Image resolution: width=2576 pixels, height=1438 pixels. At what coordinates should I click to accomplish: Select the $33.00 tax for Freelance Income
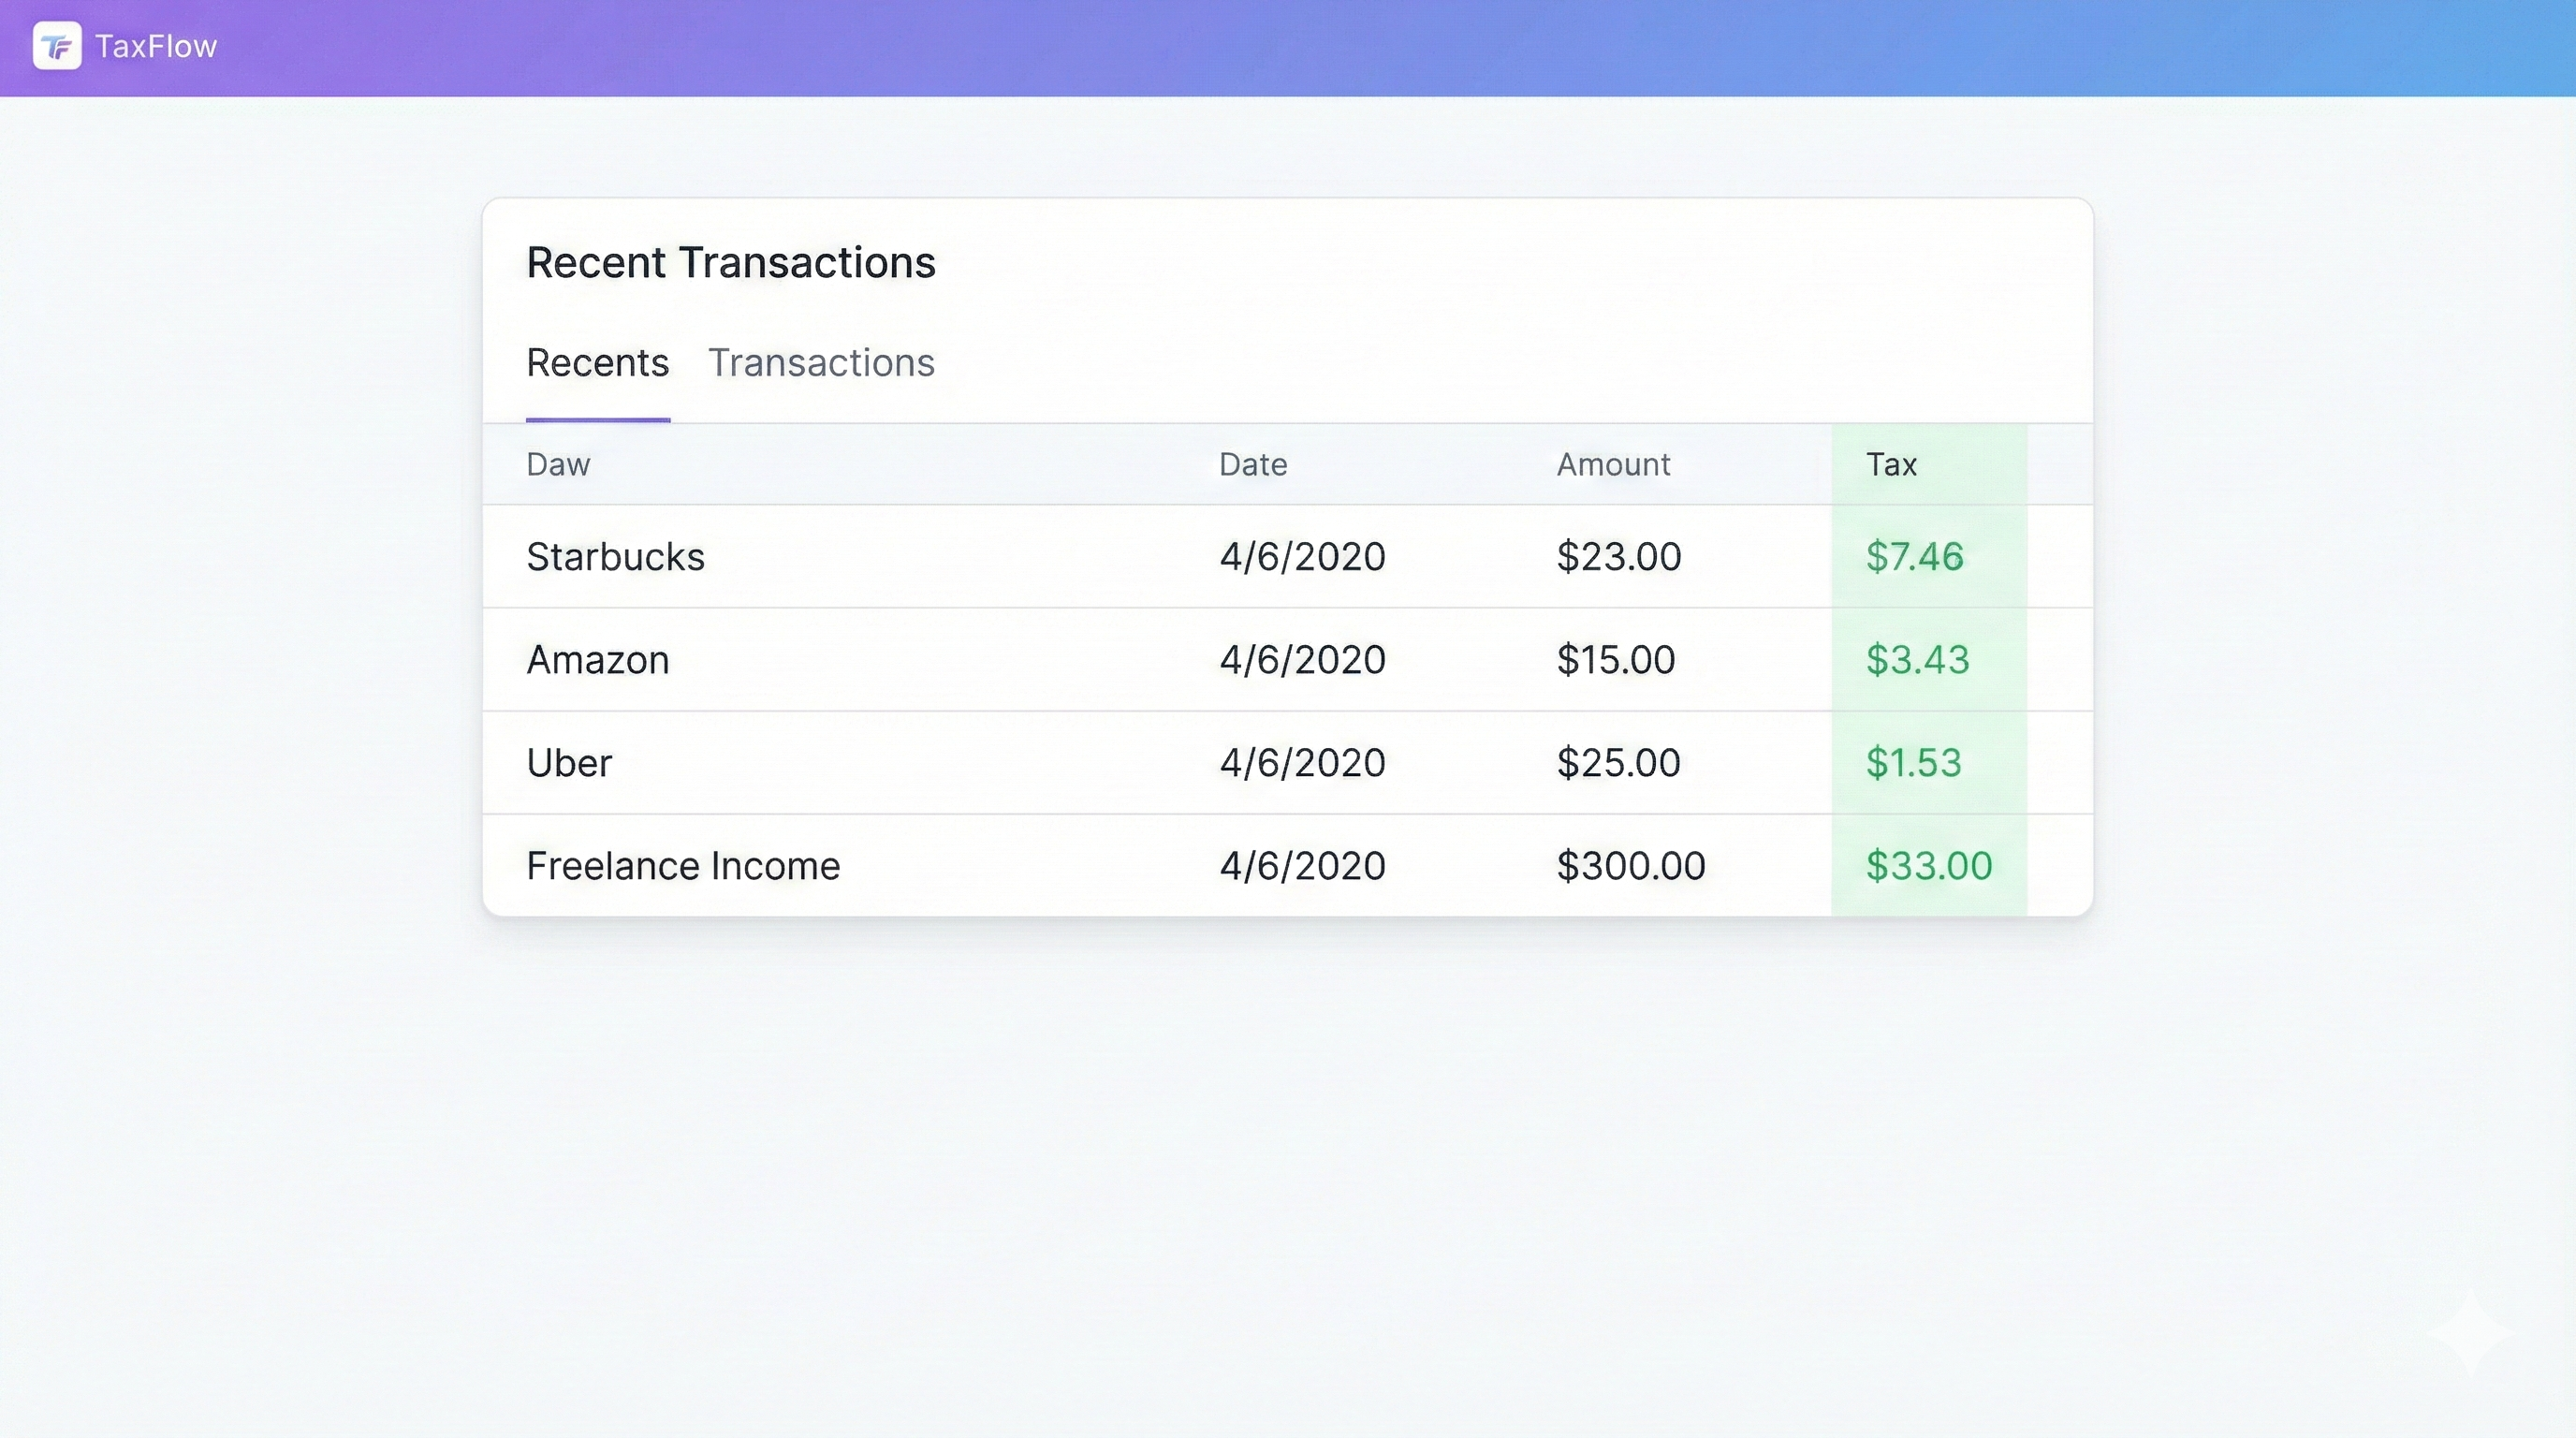pyautogui.click(x=1928, y=865)
